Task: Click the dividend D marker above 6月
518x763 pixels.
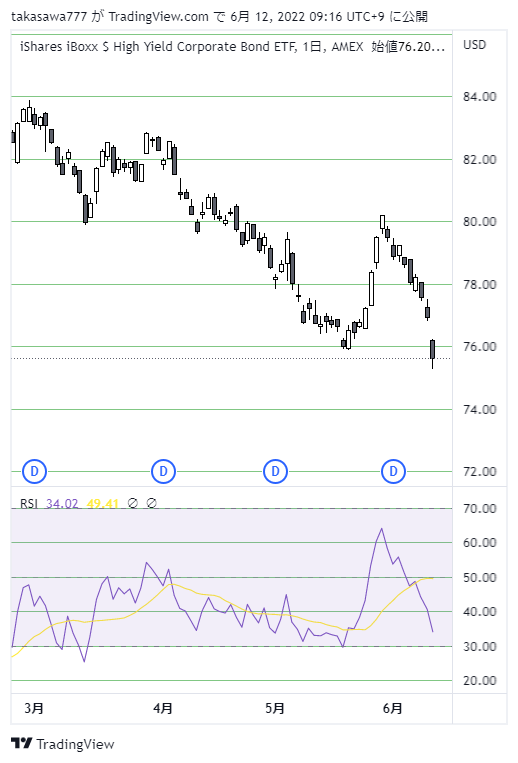Action: (x=393, y=471)
